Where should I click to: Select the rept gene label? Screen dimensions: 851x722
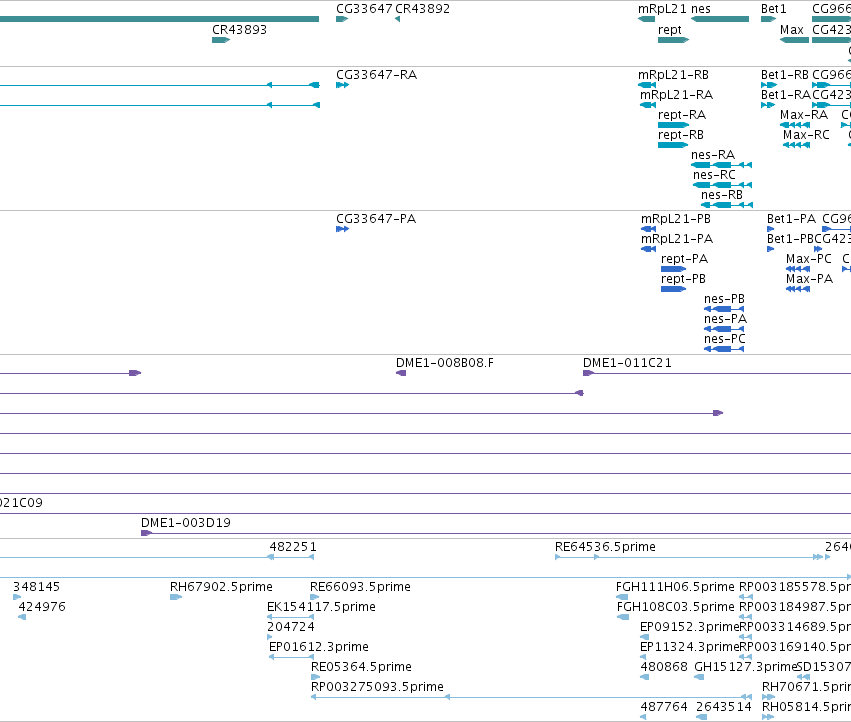tap(669, 30)
